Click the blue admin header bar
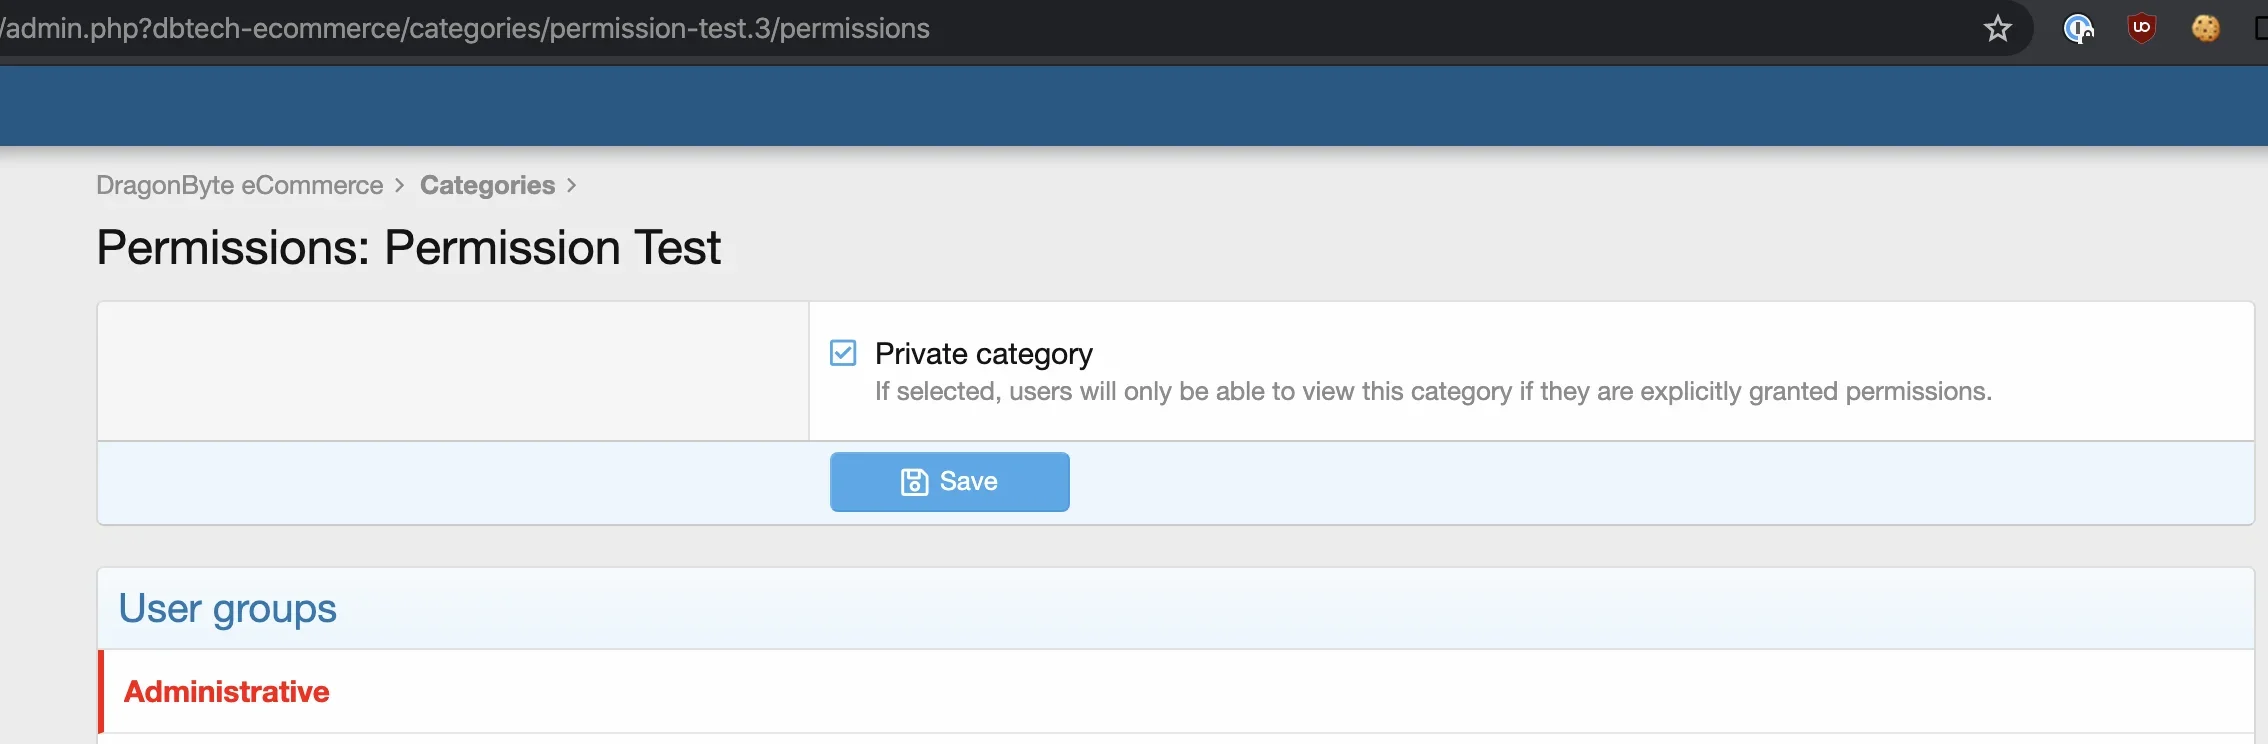Screen dimensions: 2268x744 pos(1134,106)
